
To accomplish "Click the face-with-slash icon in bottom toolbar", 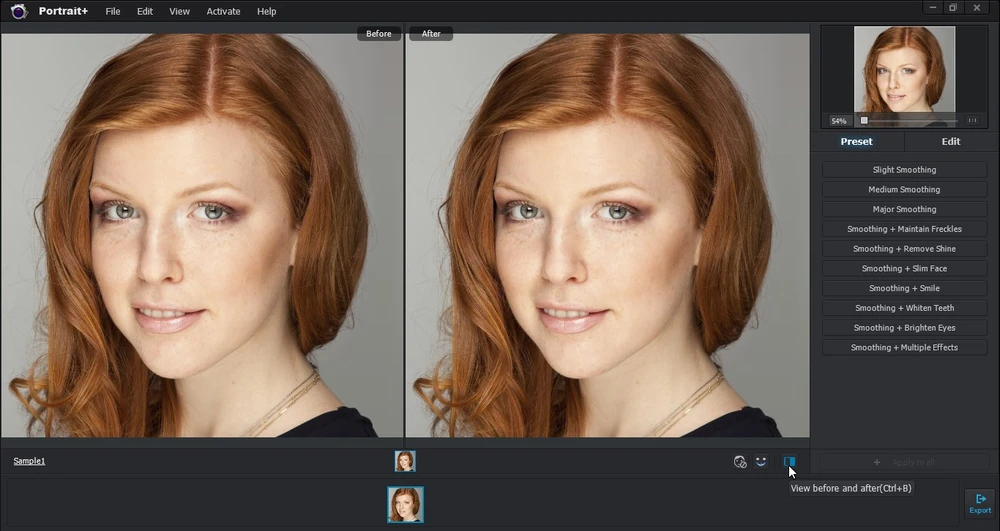I will coord(739,461).
